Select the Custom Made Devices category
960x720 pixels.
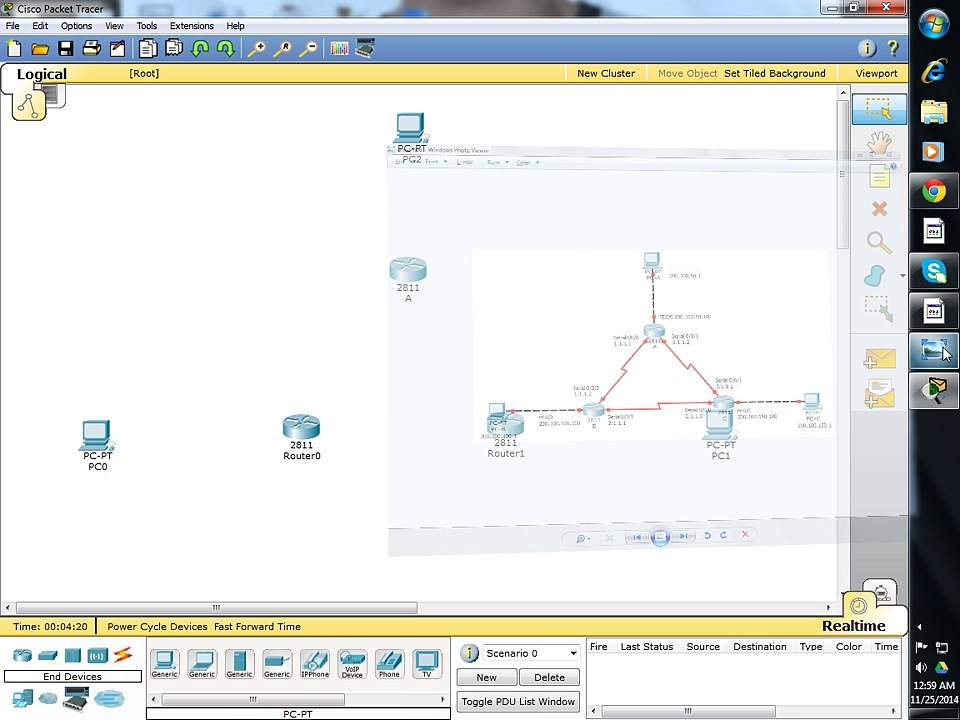pos(76,699)
